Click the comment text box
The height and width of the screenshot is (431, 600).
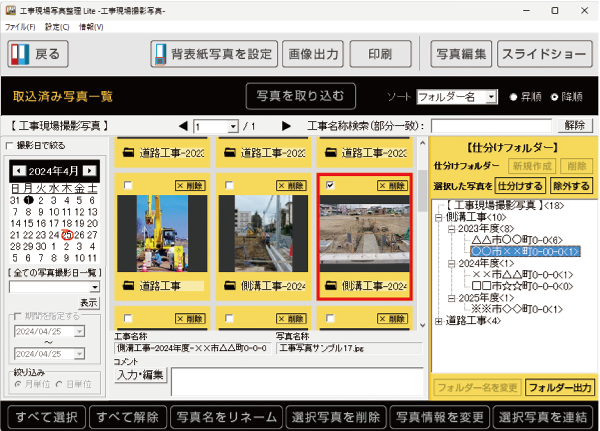[298, 381]
